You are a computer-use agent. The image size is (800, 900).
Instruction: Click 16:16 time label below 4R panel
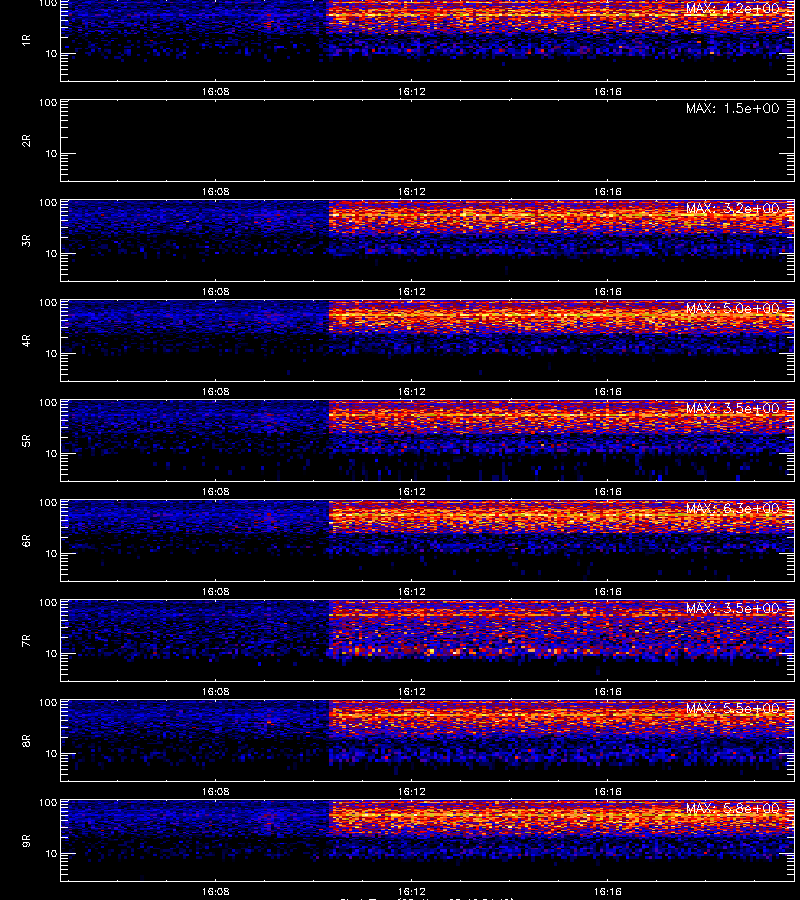pos(608,391)
